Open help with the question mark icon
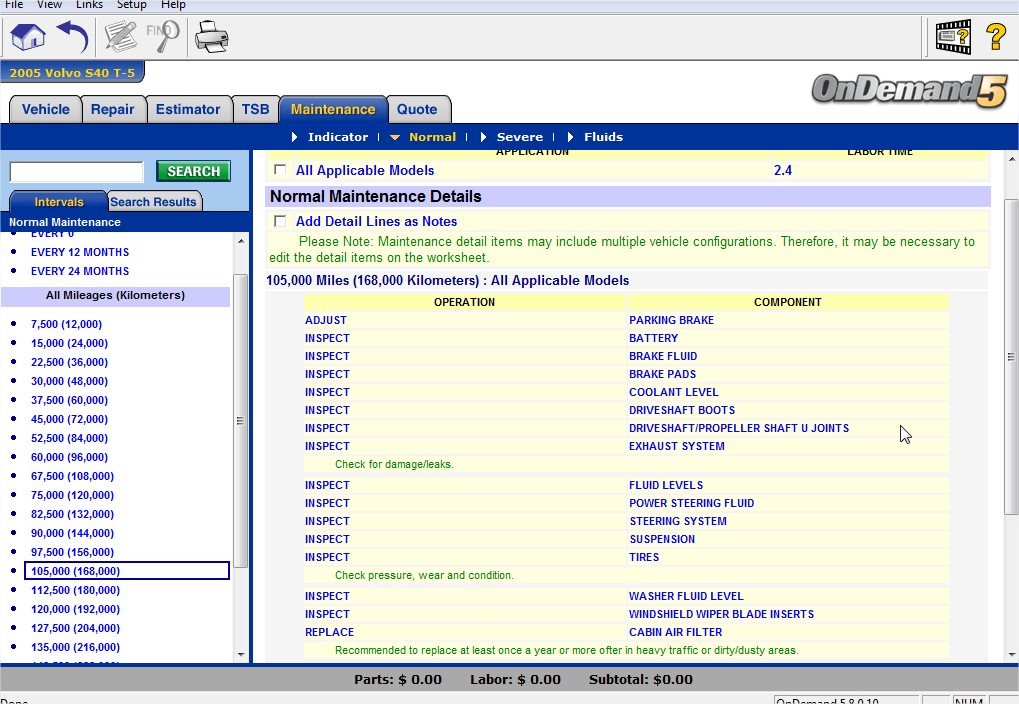The image size is (1019, 704). tap(996, 36)
